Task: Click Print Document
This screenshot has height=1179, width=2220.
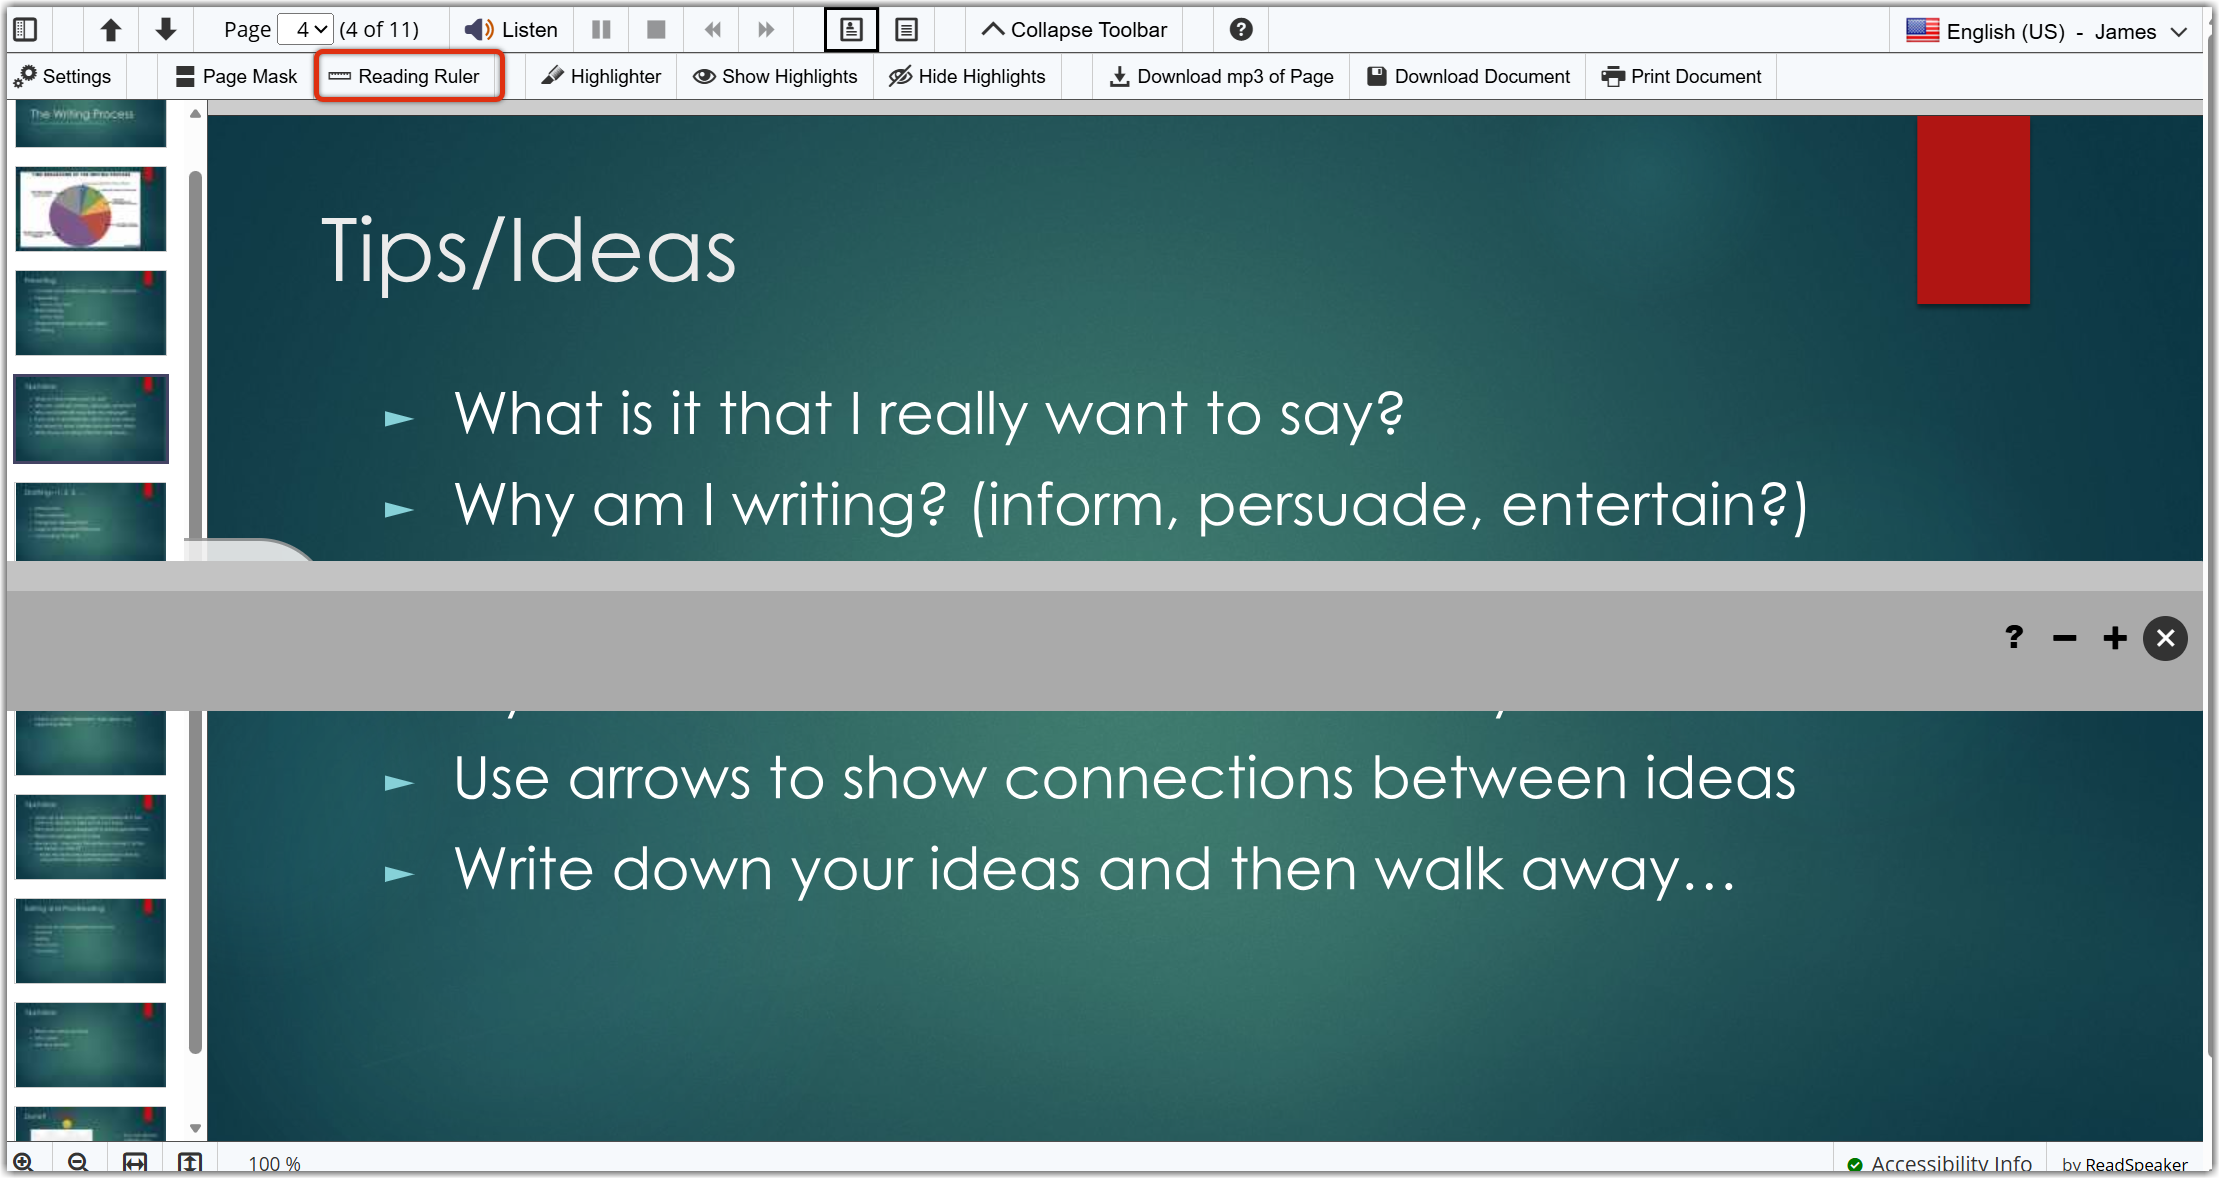Action: (1681, 76)
